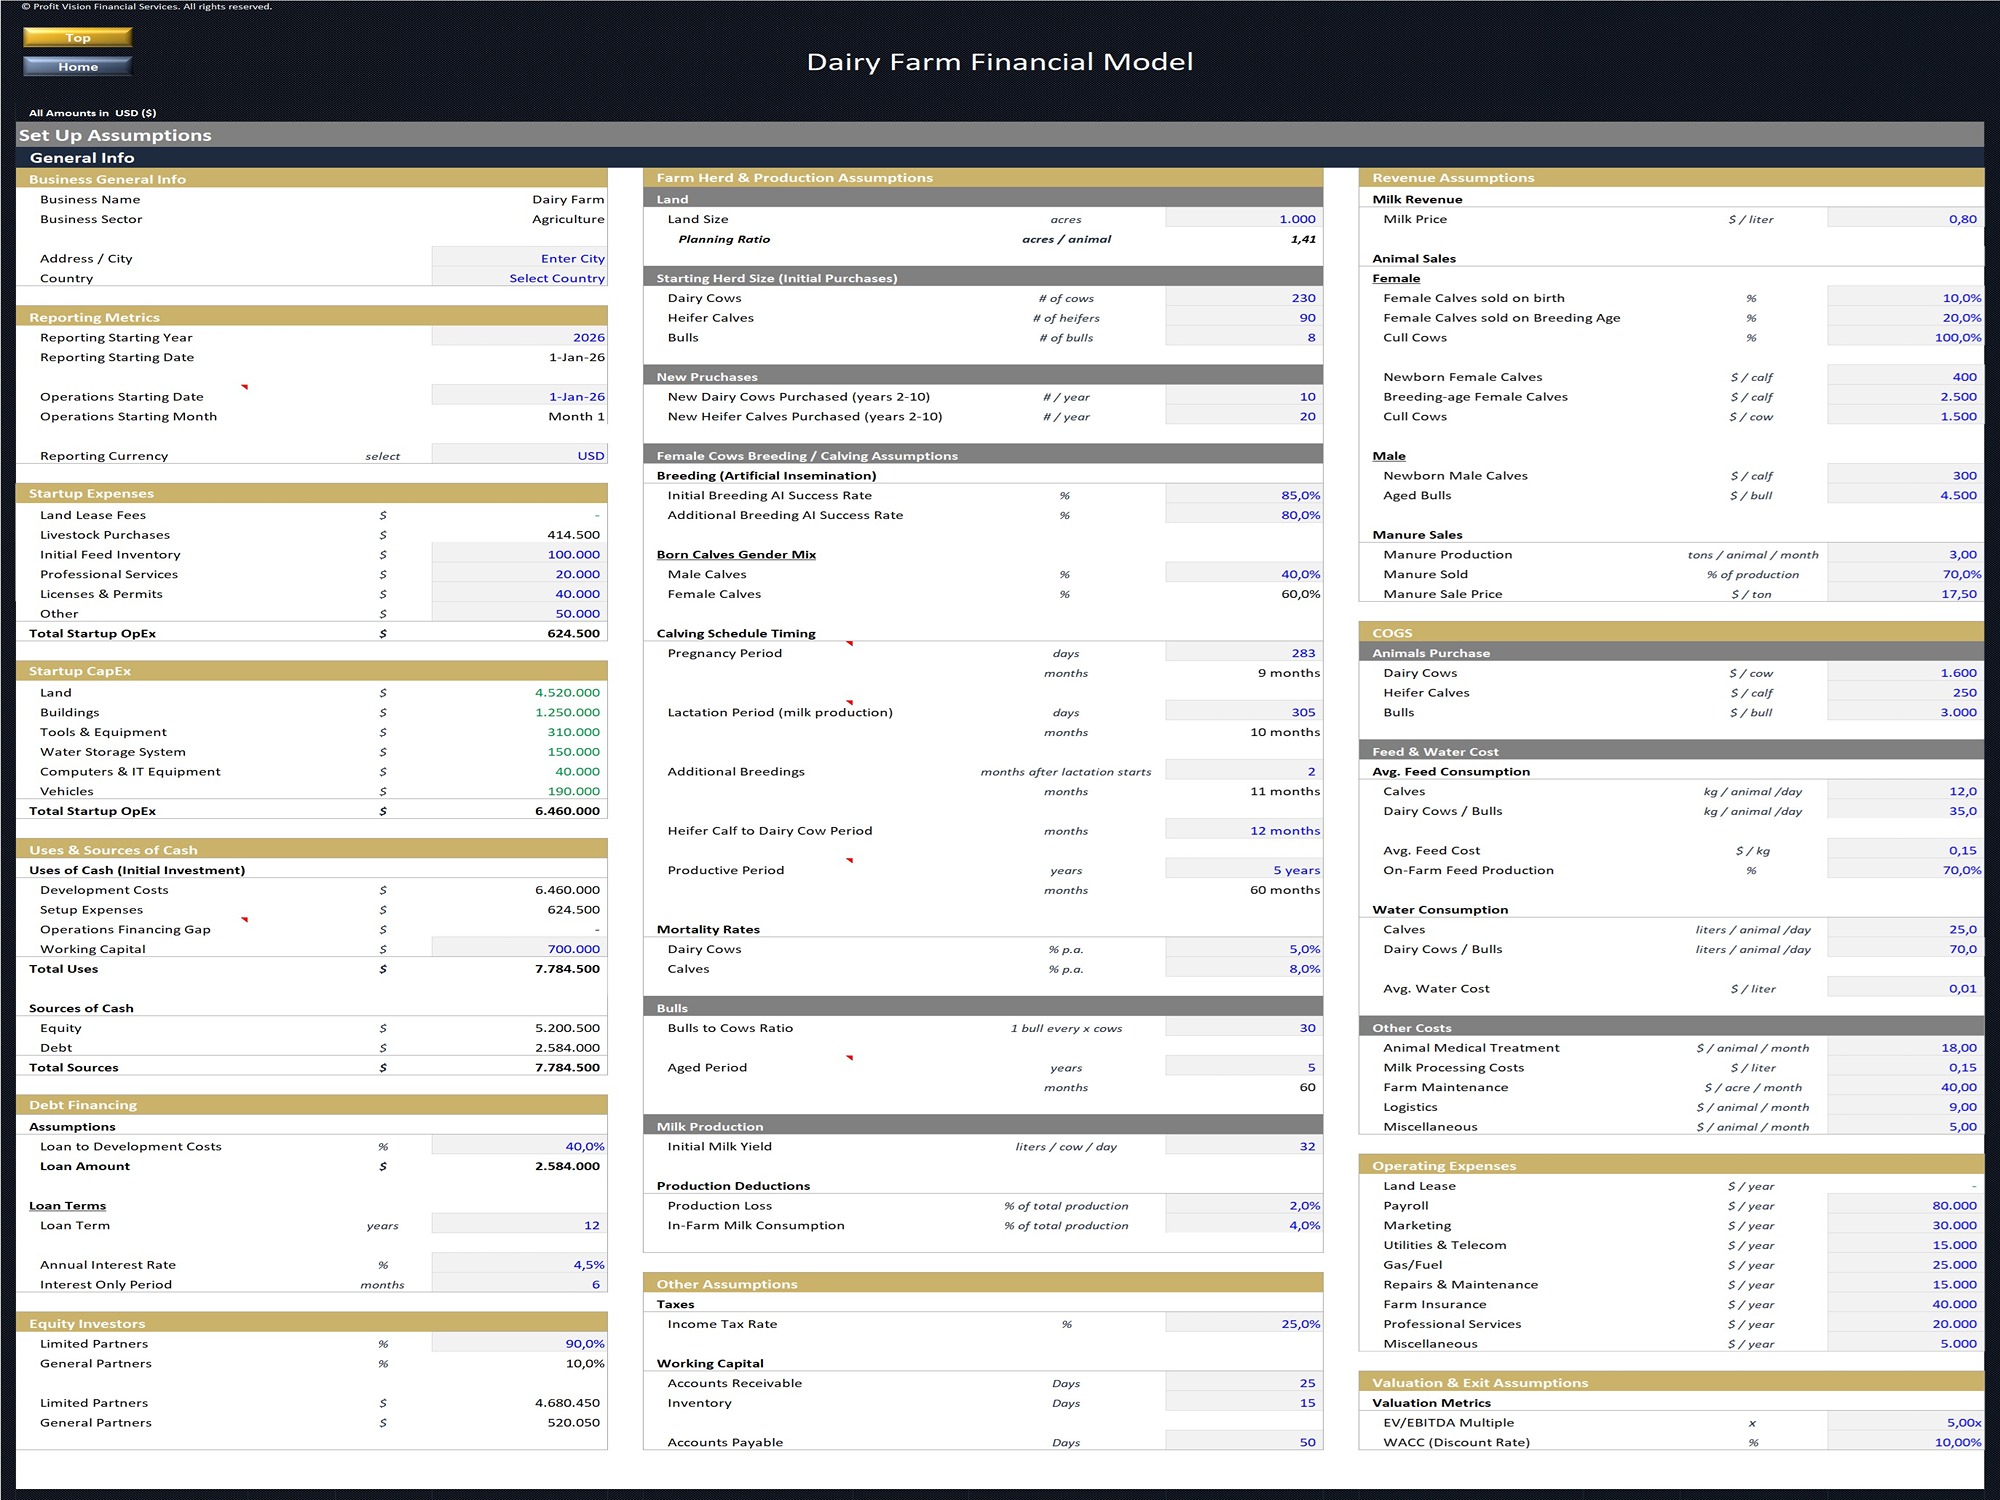Select the Milk Price value cell
The height and width of the screenshot is (1500, 2000).
click(1903, 219)
